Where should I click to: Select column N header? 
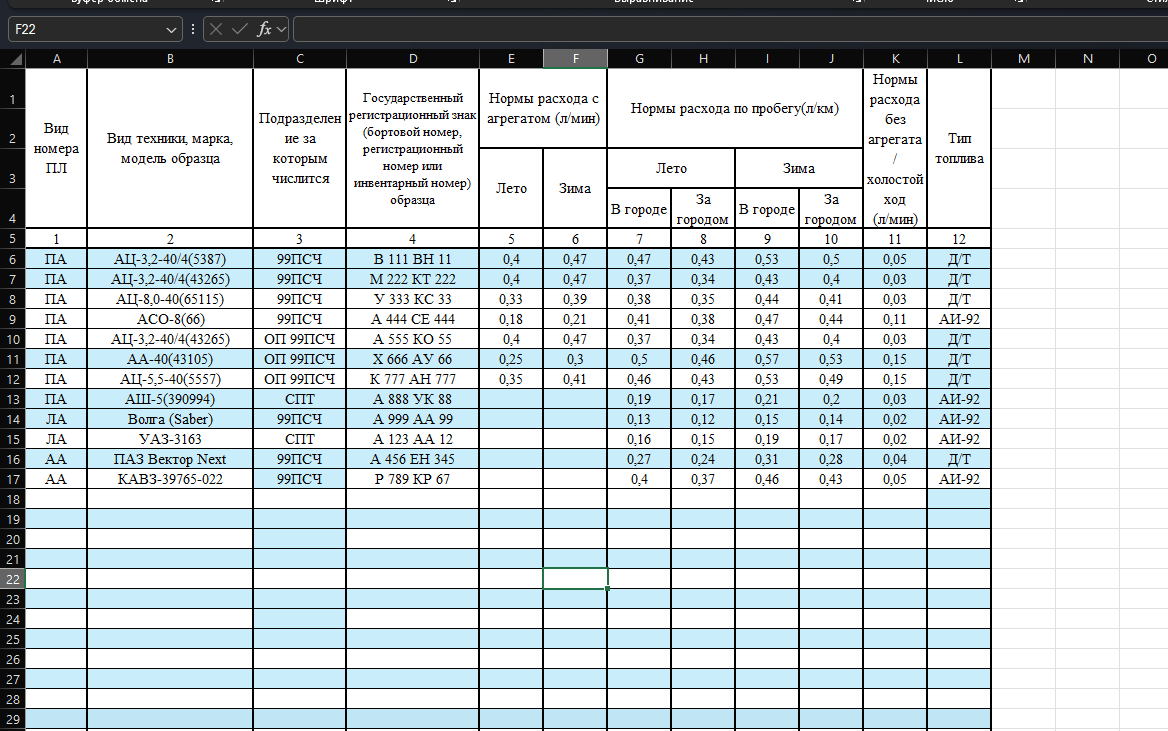[x=1088, y=59]
